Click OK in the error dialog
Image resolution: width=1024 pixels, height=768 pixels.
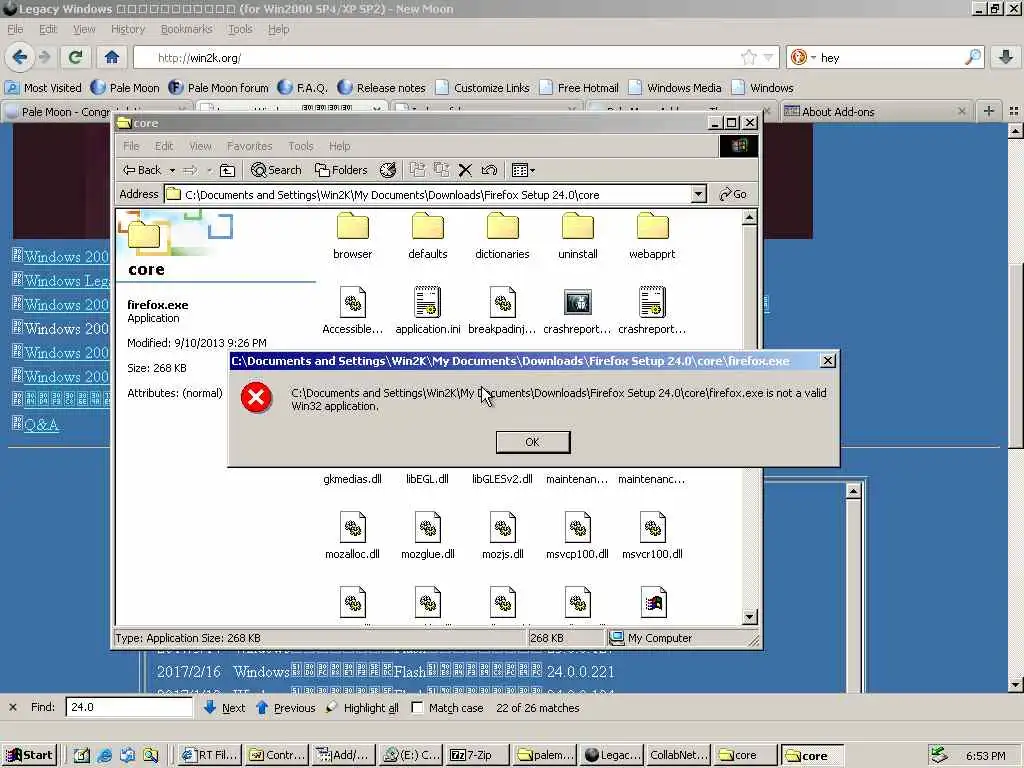(532, 442)
